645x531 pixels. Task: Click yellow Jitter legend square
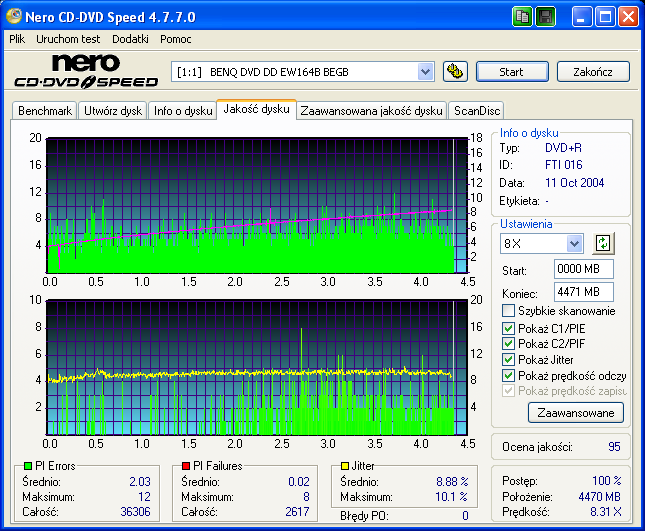345,466
